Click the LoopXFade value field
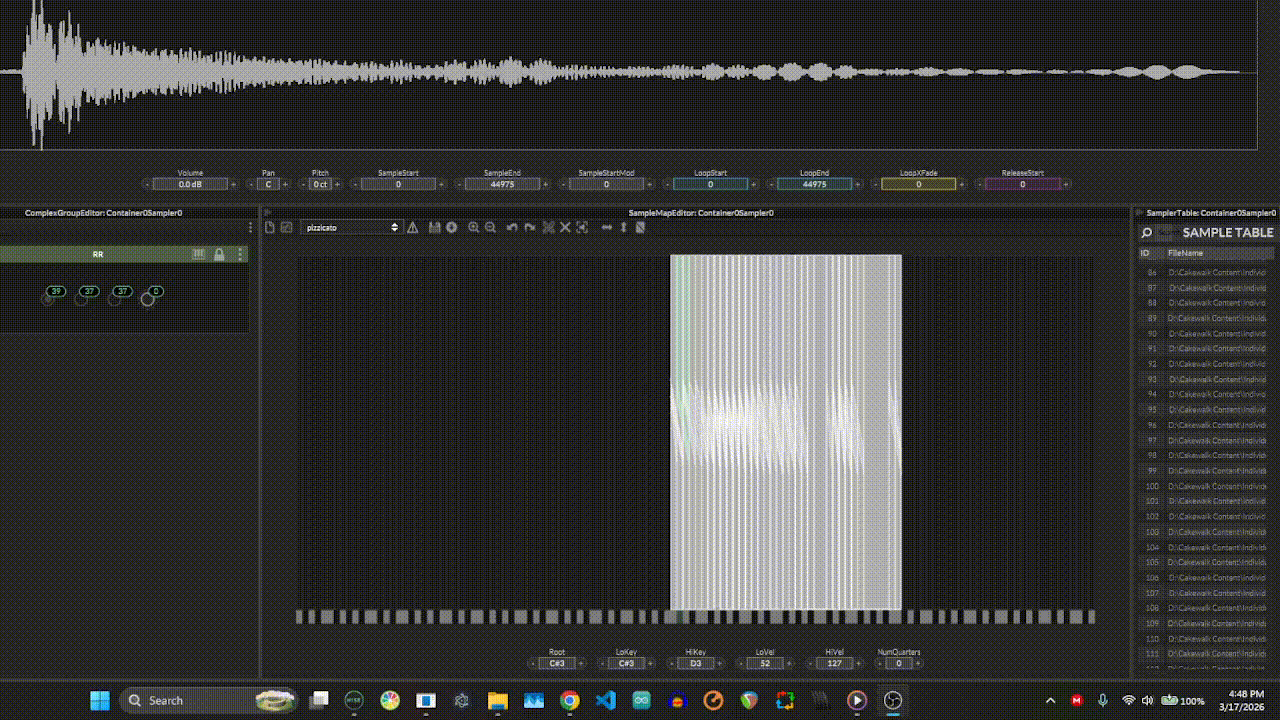The width and height of the screenshot is (1280, 720). point(918,184)
